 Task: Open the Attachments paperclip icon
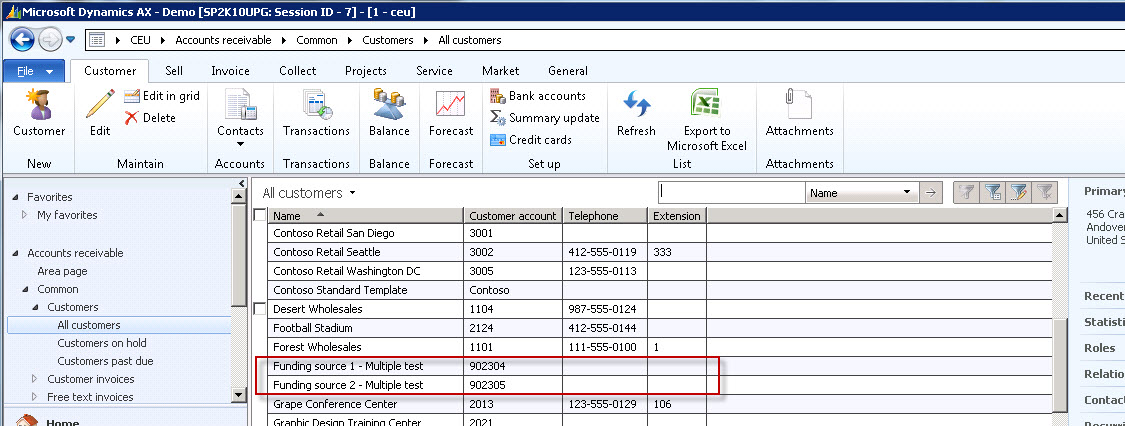[x=799, y=105]
